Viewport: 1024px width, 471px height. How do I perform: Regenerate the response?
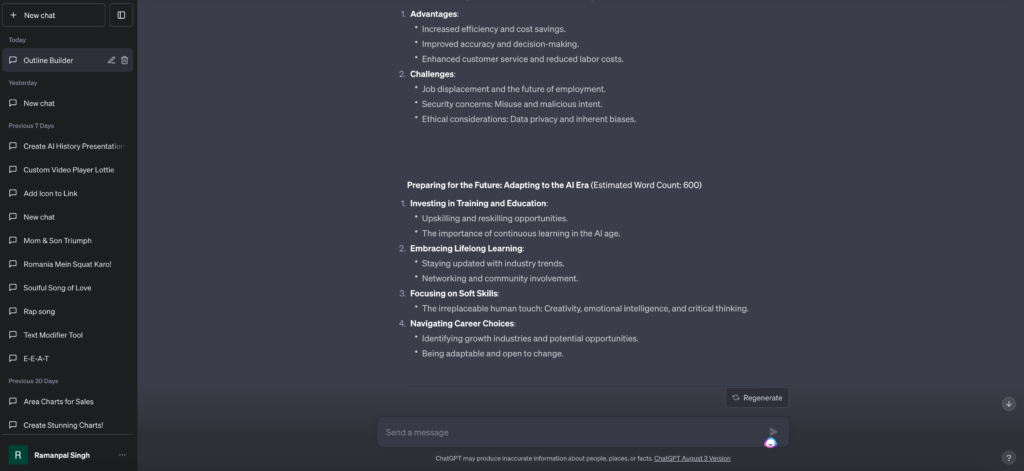(757, 397)
